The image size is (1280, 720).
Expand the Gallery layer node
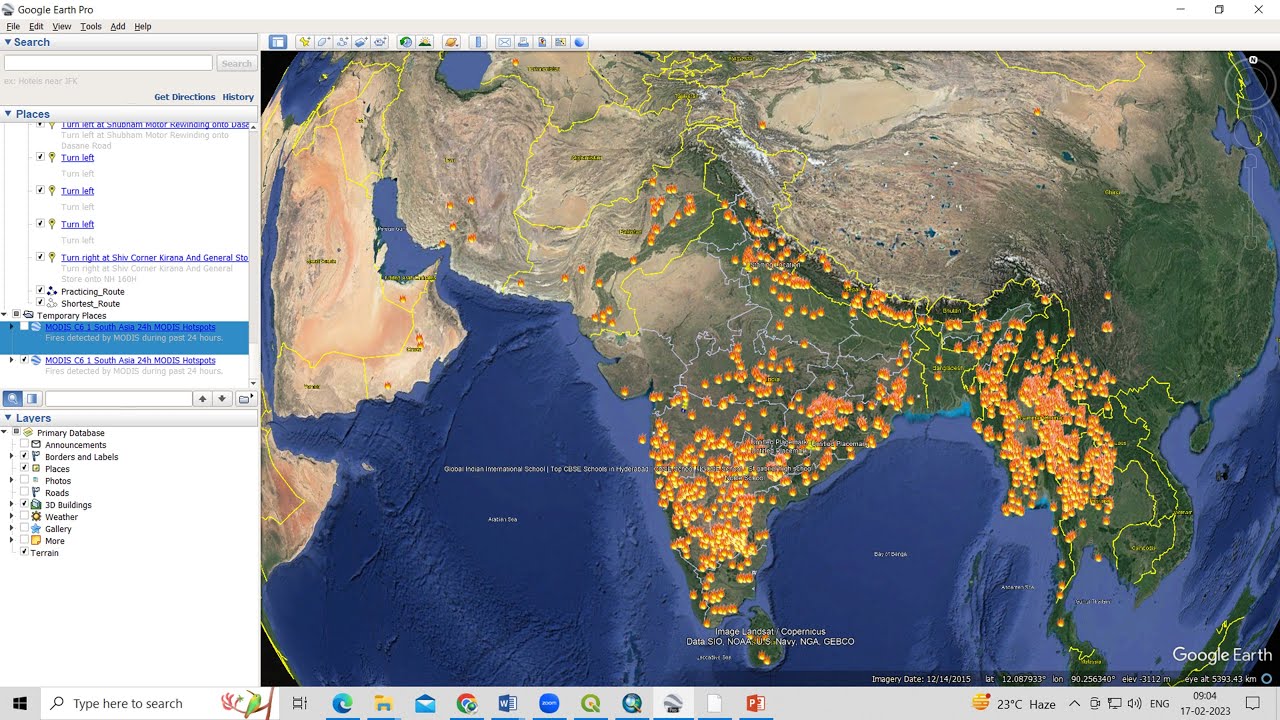(12, 529)
